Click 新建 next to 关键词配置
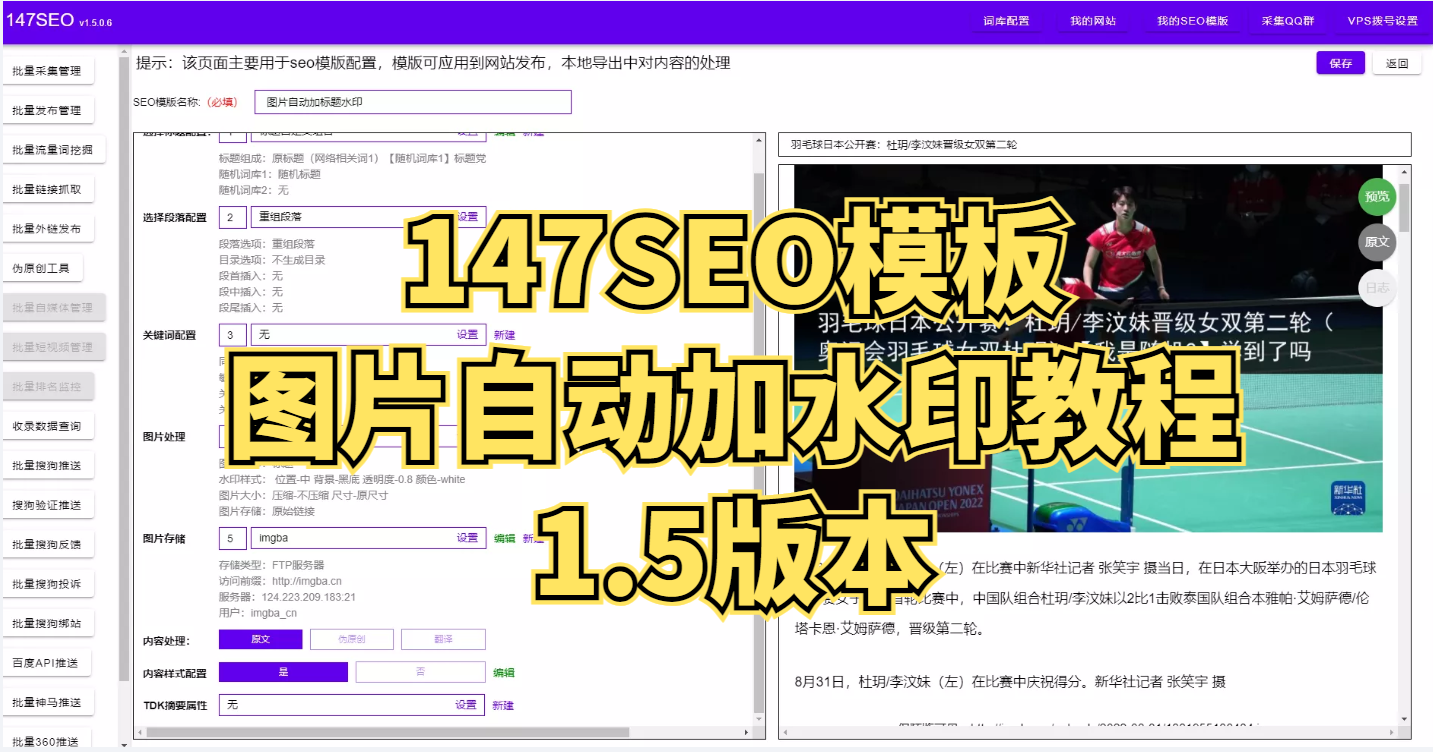 coord(505,335)
